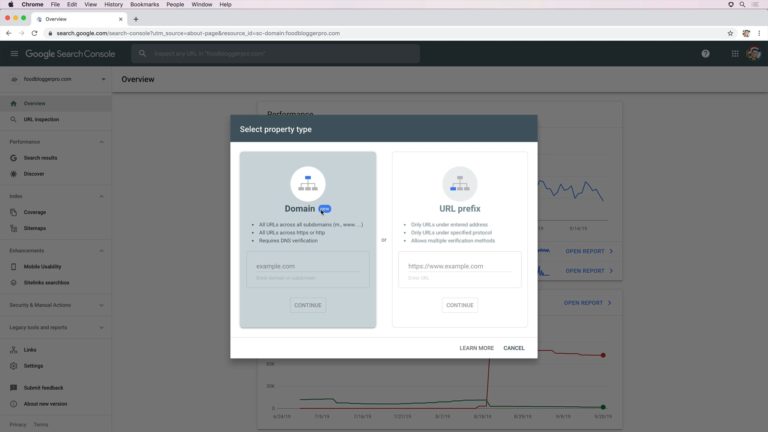The image size is (768, 432).
Task: Click the 'Select property type' dialog title
Action: tap(276, 129)
